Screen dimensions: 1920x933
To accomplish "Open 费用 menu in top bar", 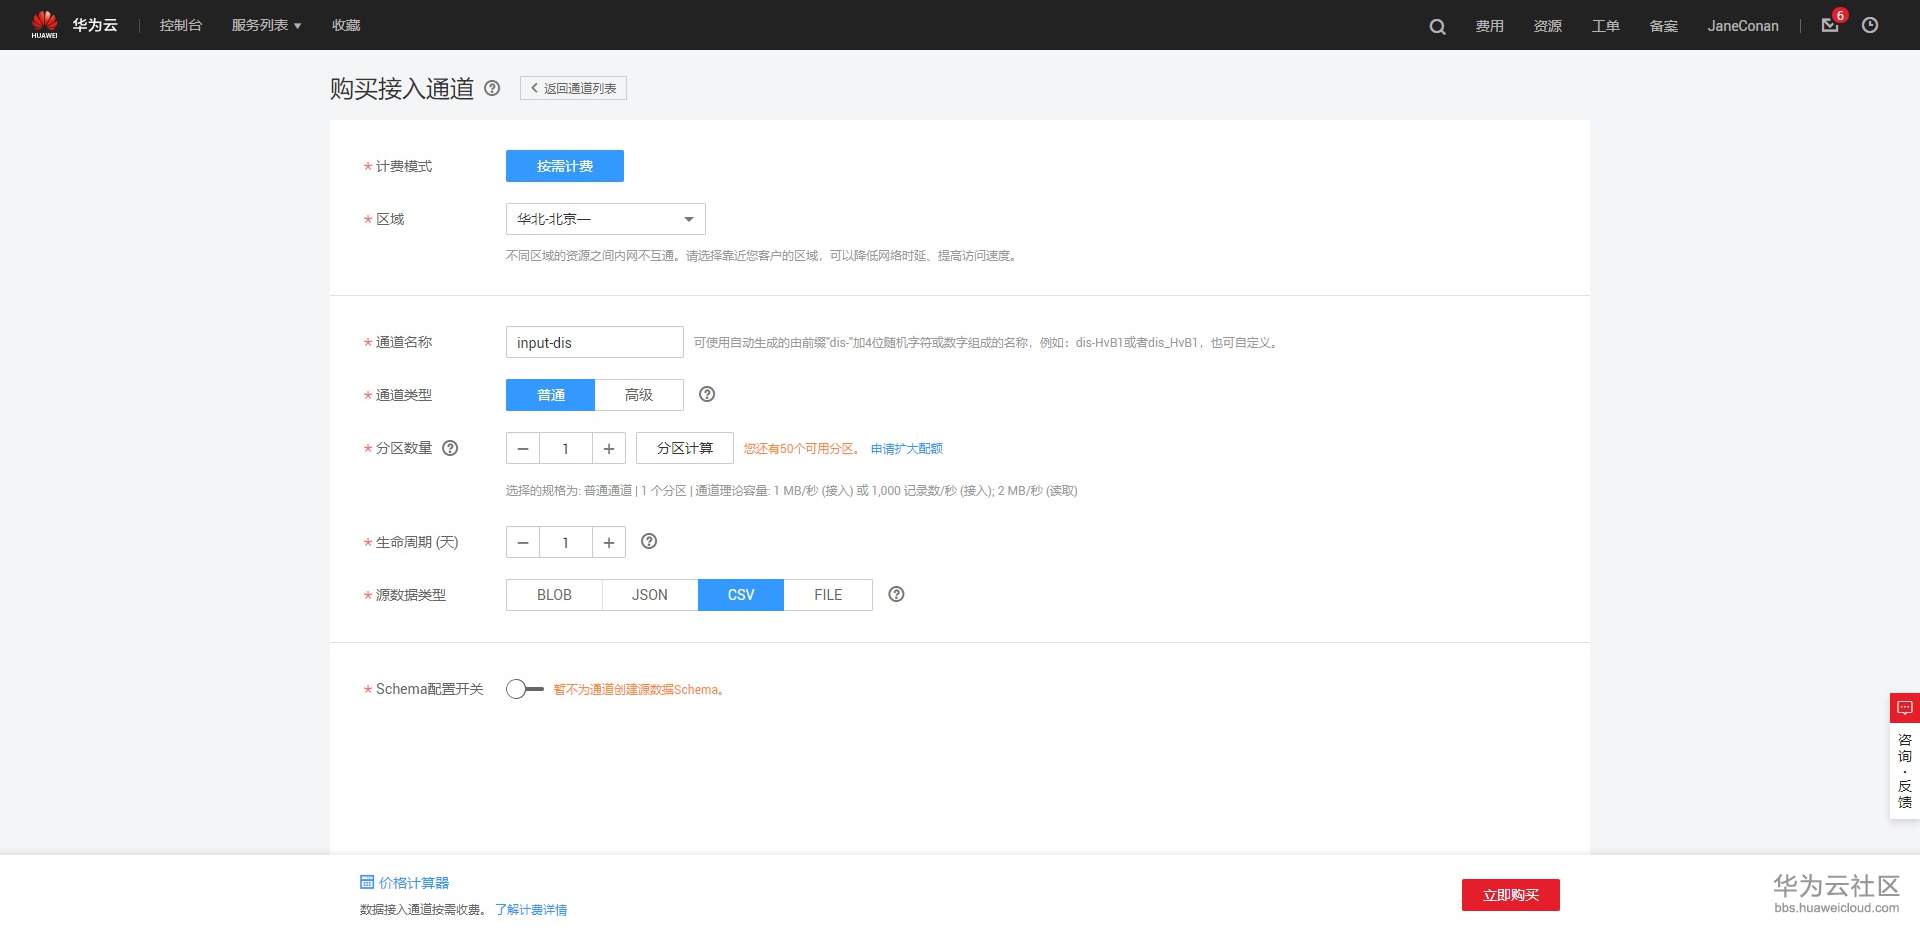I will [1490, 26].
